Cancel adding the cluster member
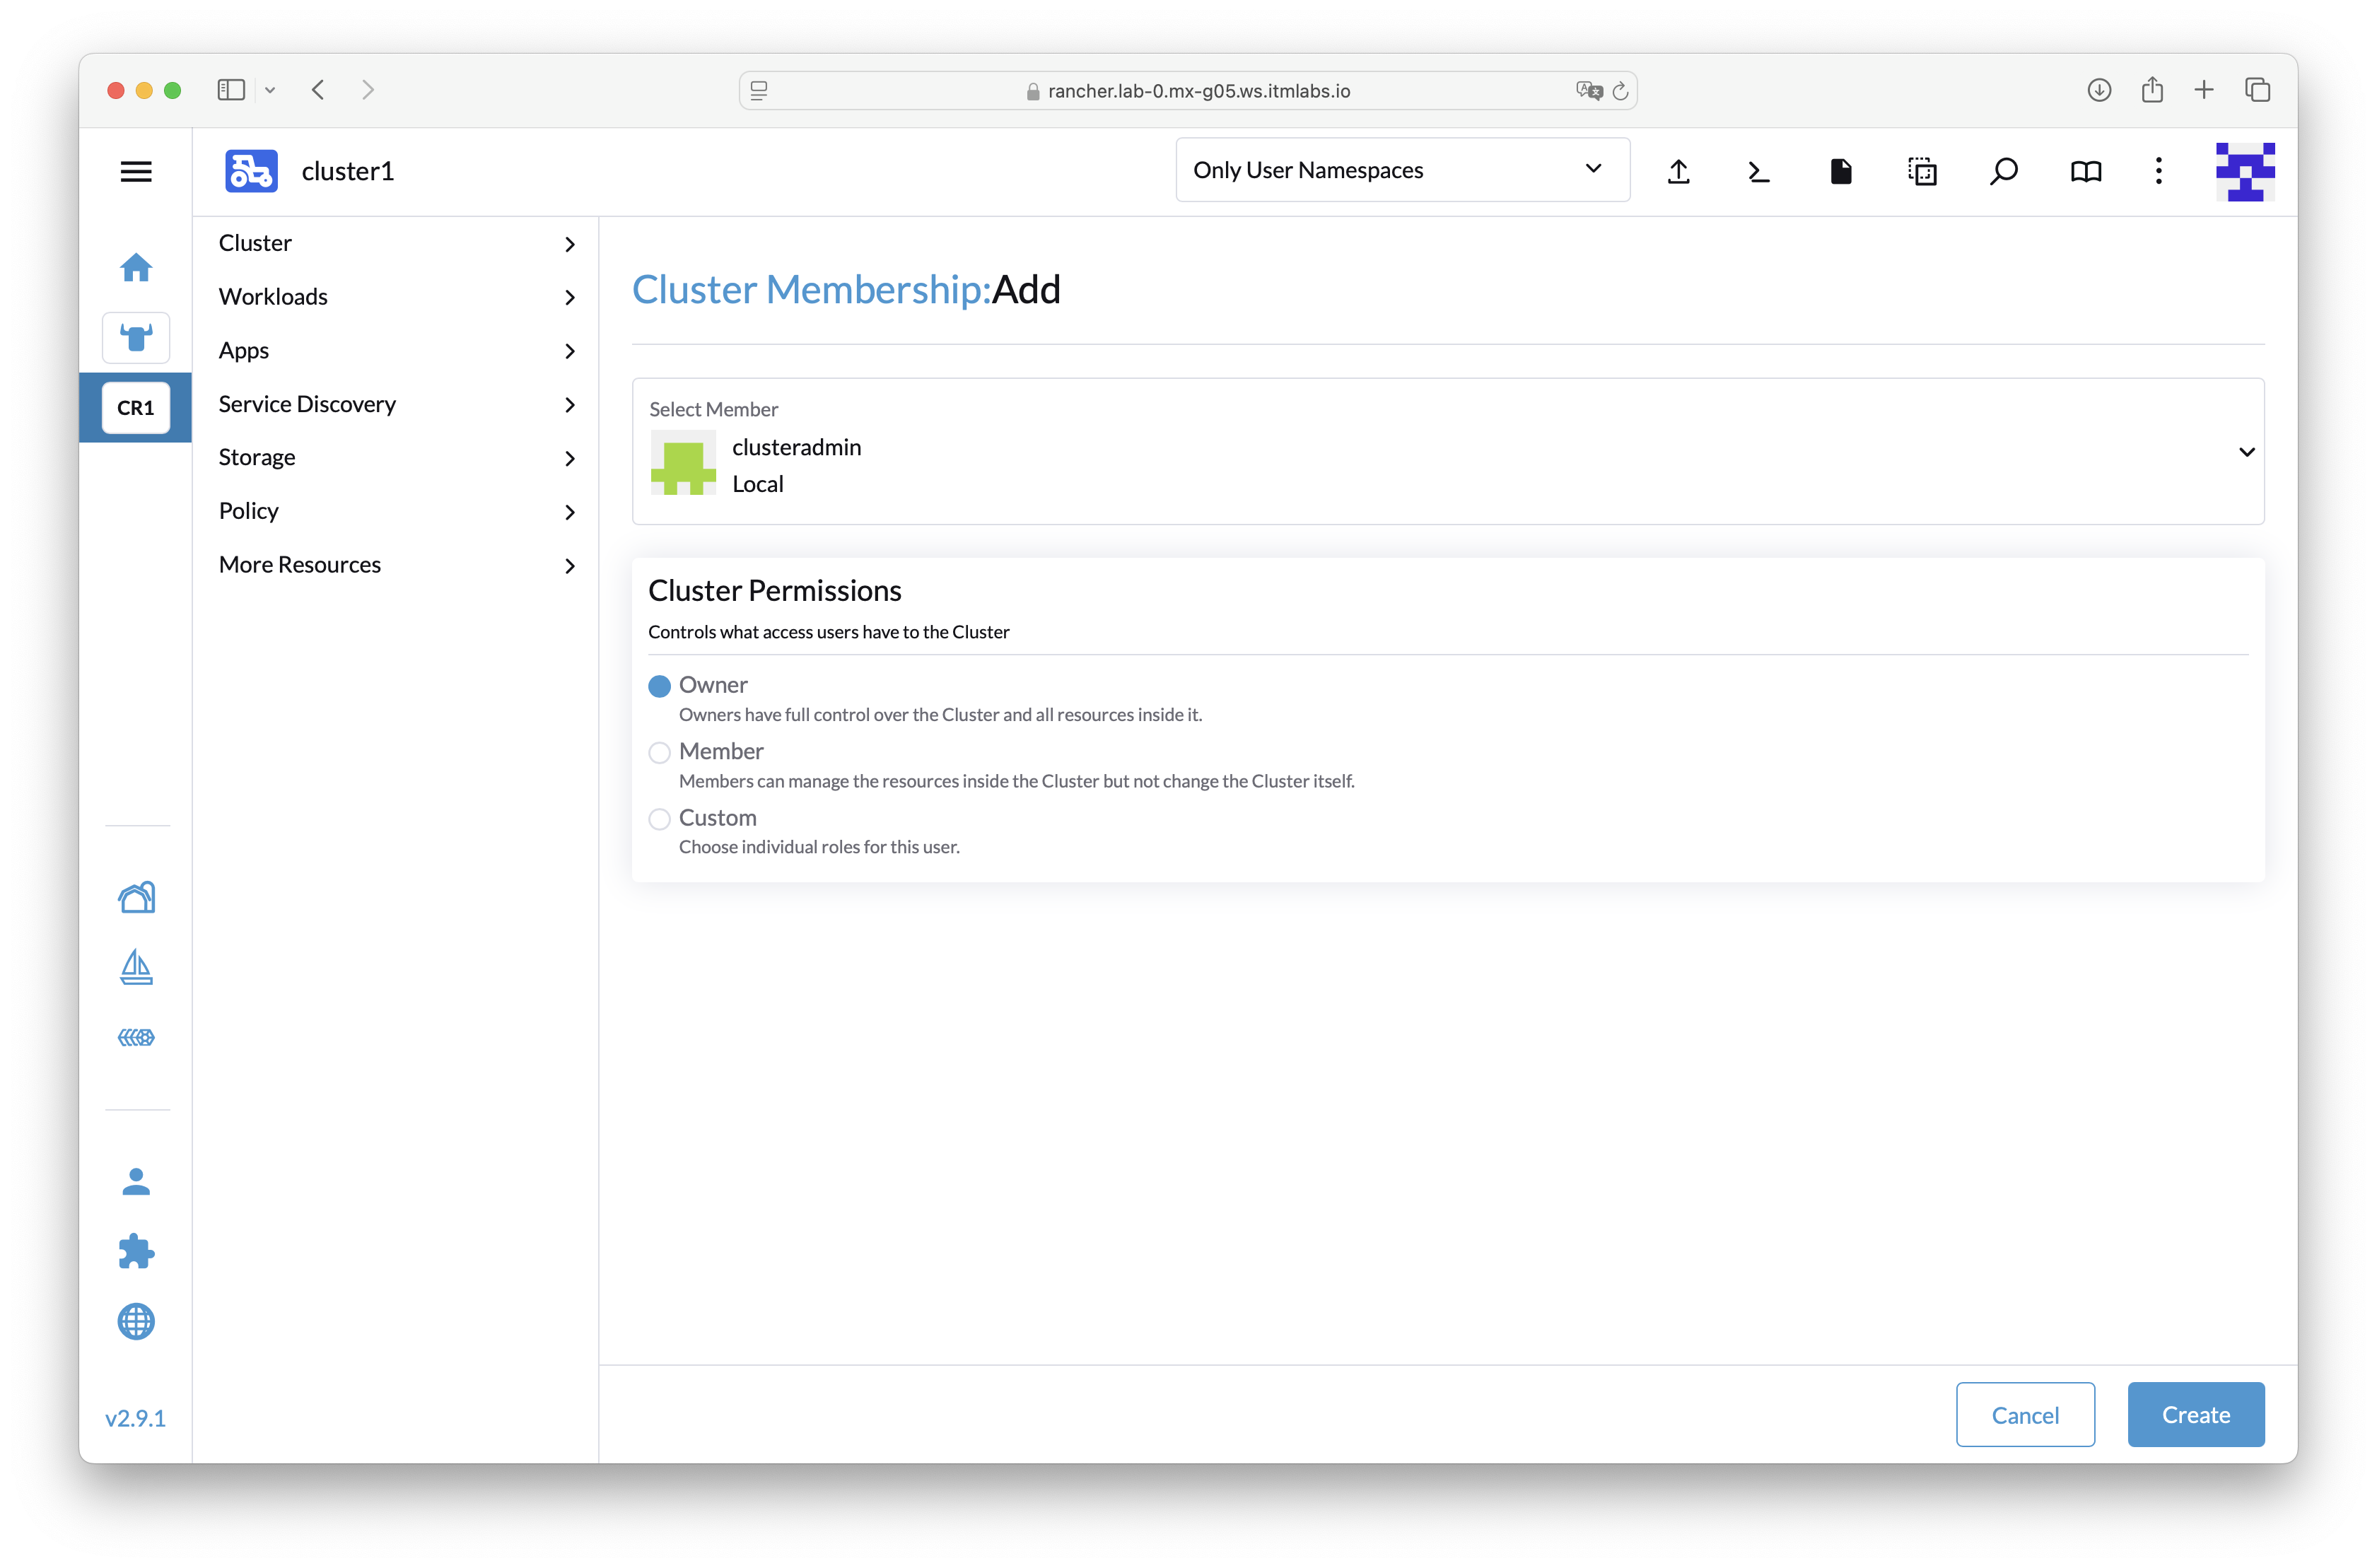 (x=2025, y=1414)
